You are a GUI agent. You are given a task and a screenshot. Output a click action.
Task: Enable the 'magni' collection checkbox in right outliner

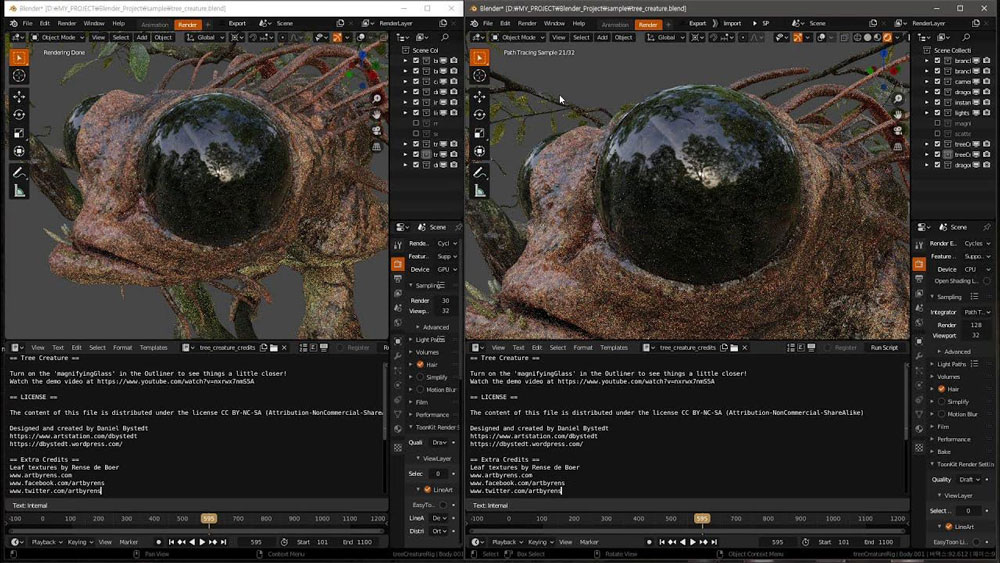937,123
